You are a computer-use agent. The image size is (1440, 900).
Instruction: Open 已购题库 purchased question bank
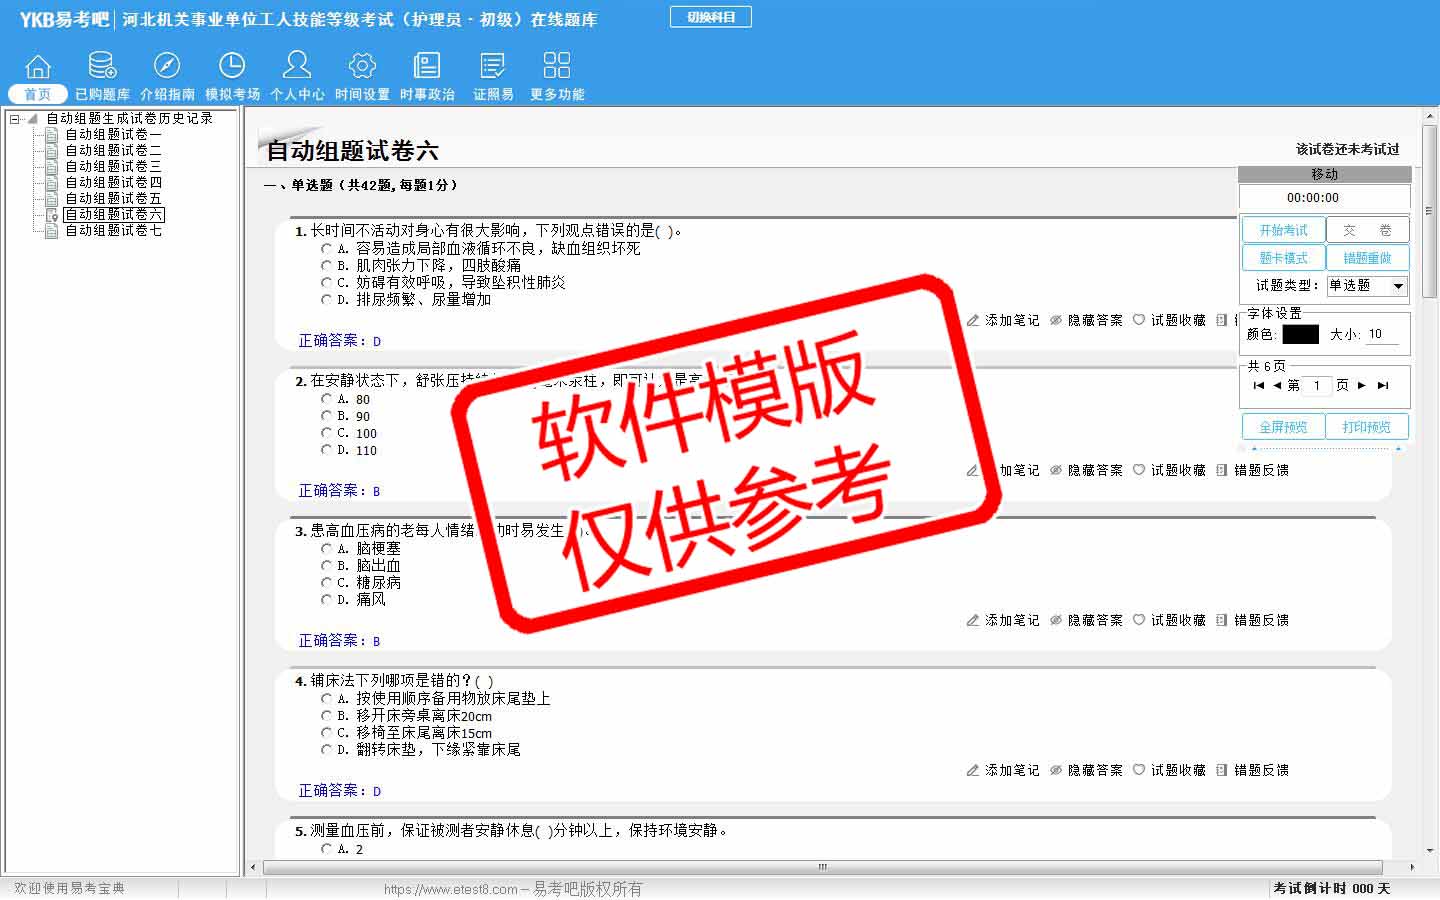click(102, 66)
